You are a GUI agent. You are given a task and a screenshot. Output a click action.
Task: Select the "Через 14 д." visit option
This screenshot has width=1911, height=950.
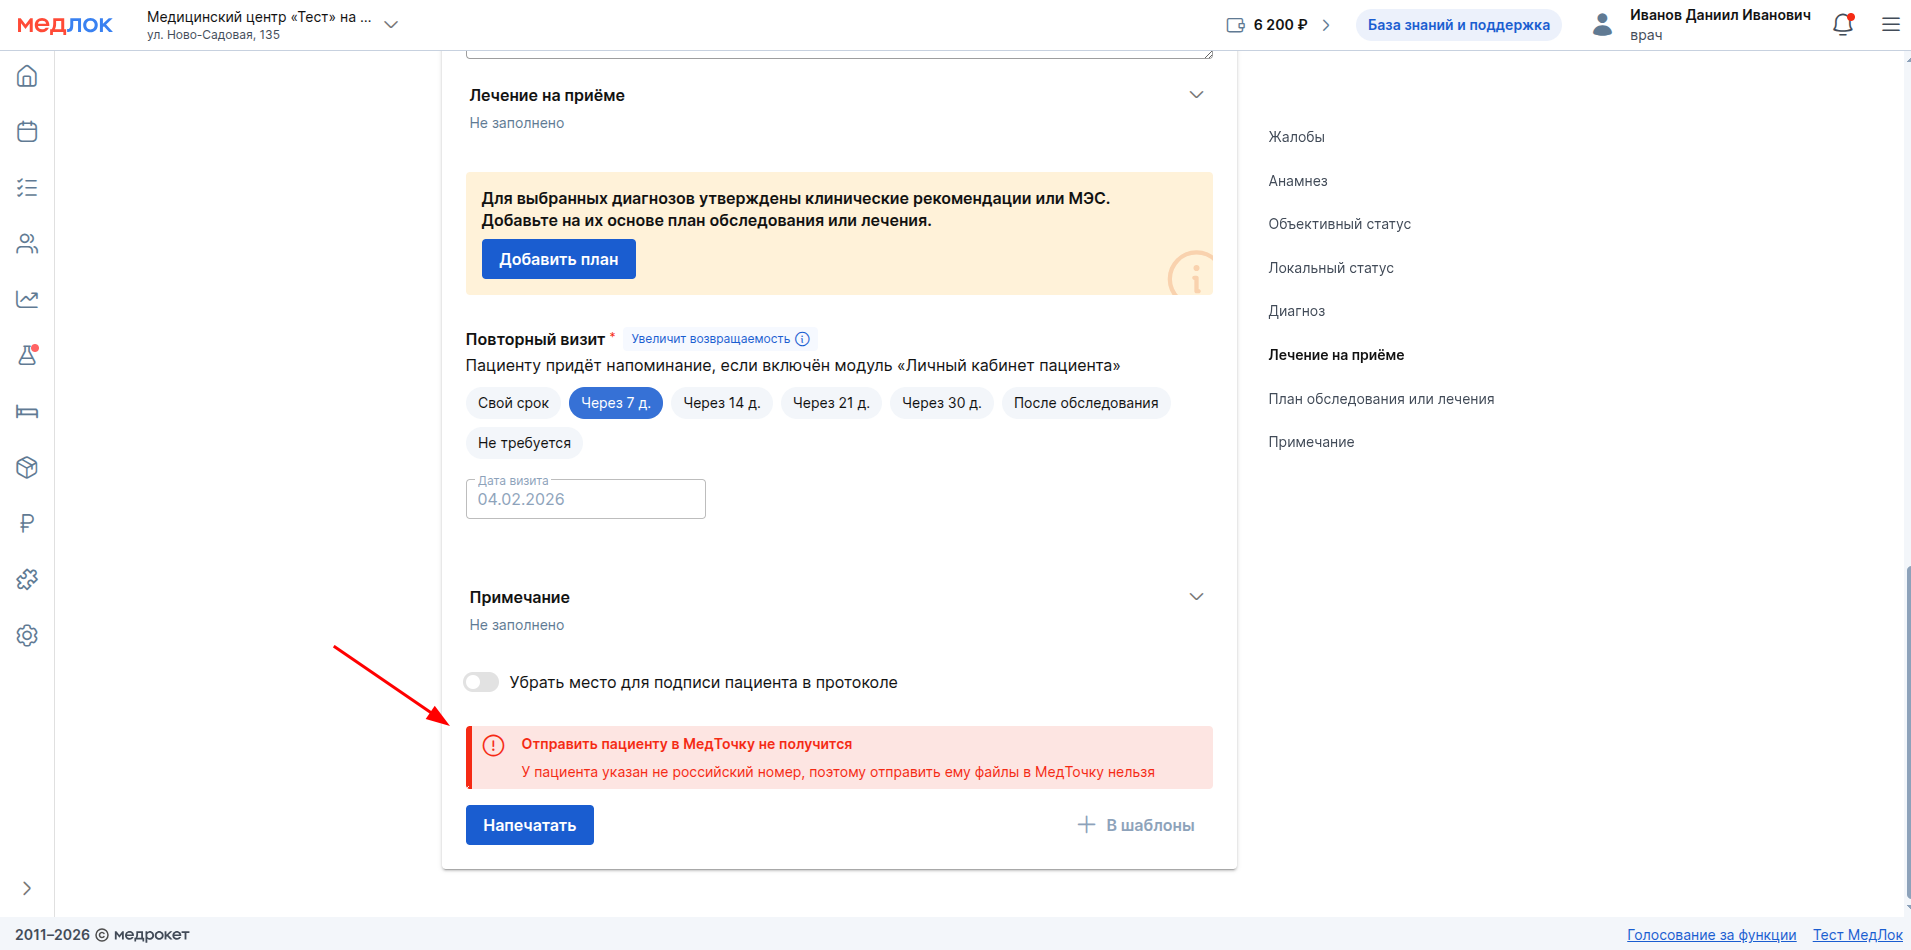(721, 403)
